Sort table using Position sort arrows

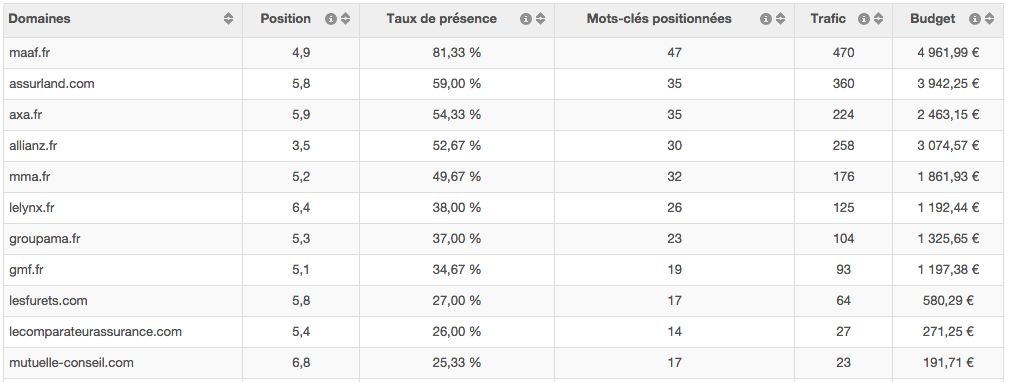(346, 19)
